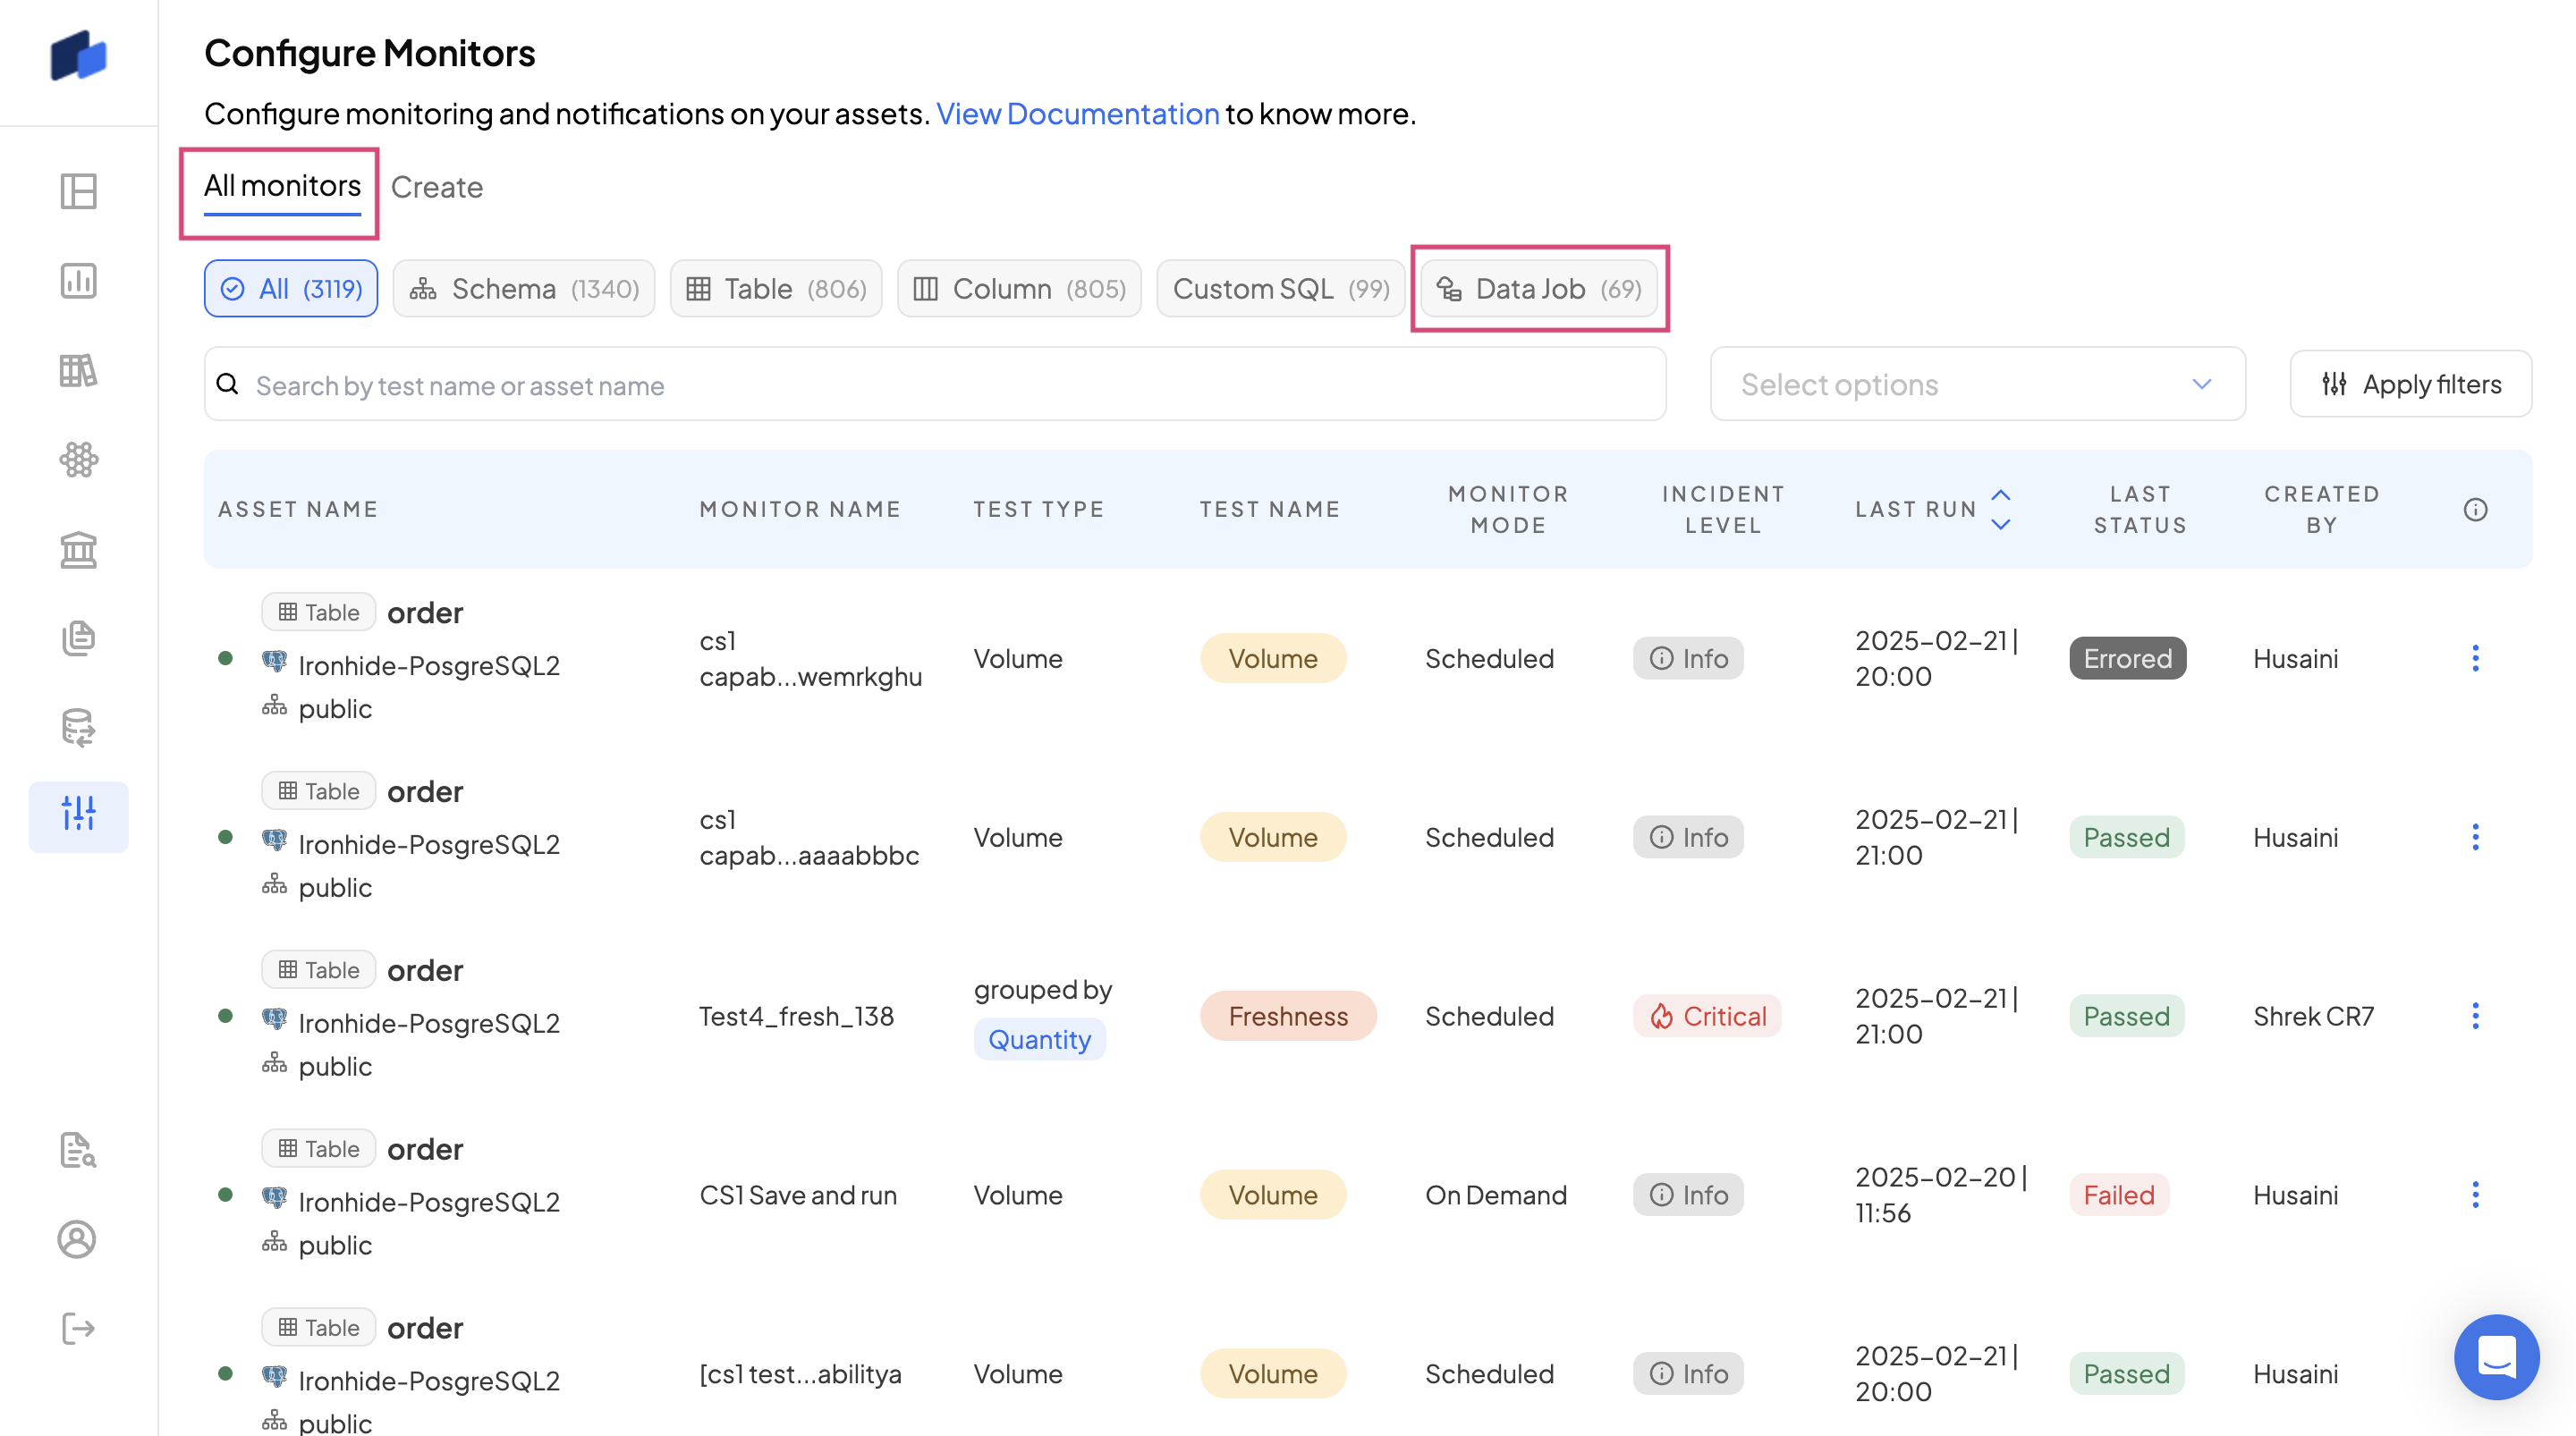This screenshot has height=1436, width=2576.
Task: Open row menu for Errored order monitor
Action: pos(2475,658)
